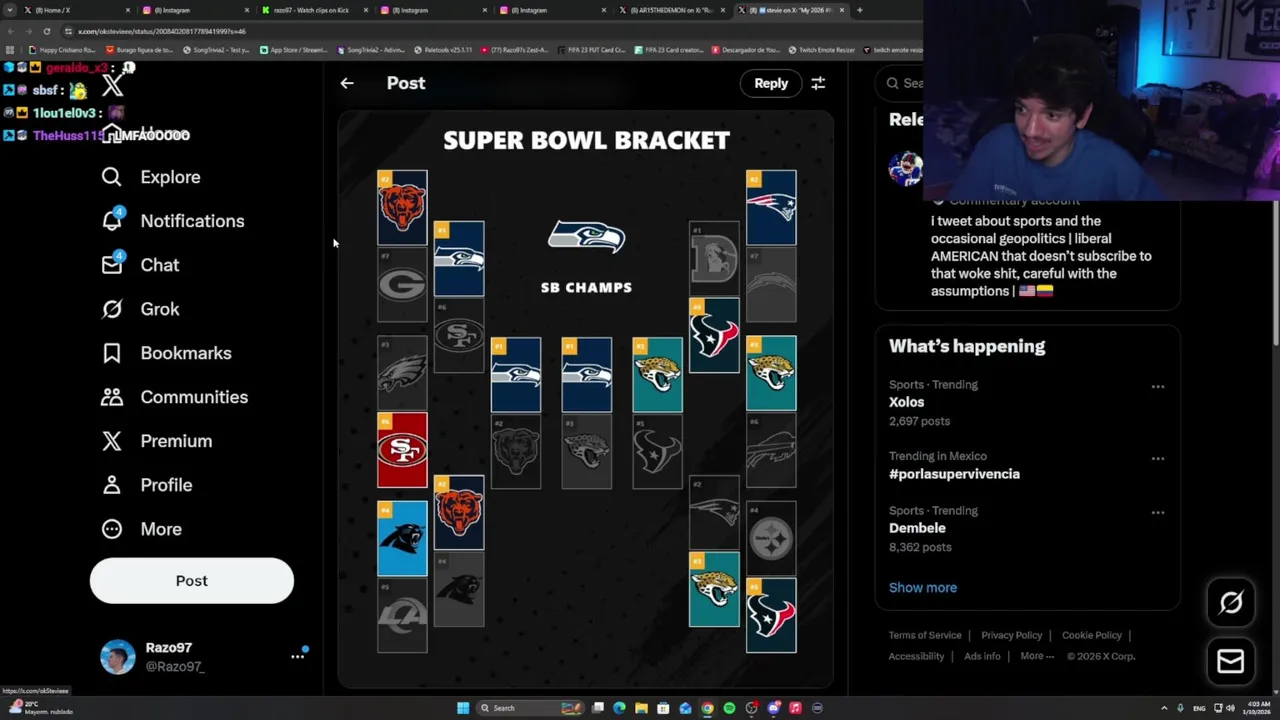The image size is (1280, 720).
Task: Click the X search field
Action: 902,83
